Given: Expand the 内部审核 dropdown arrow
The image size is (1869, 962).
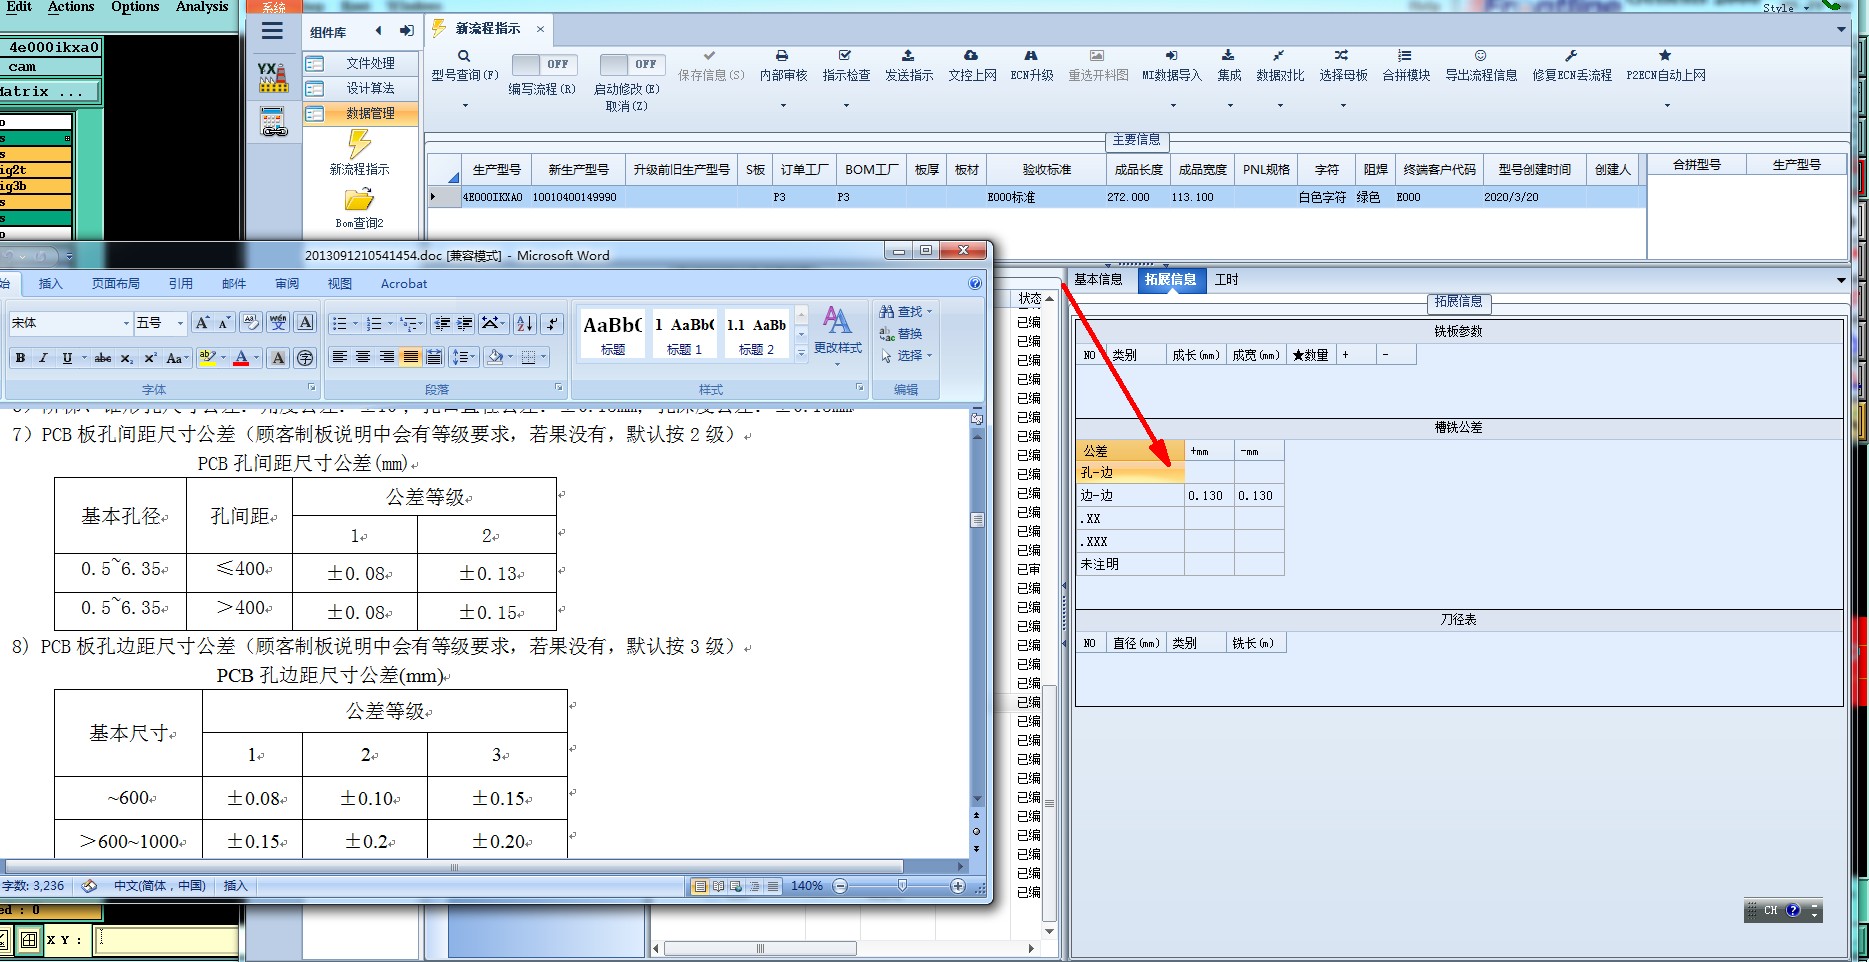Looking at the screenshot, I should tap(783, 105).
